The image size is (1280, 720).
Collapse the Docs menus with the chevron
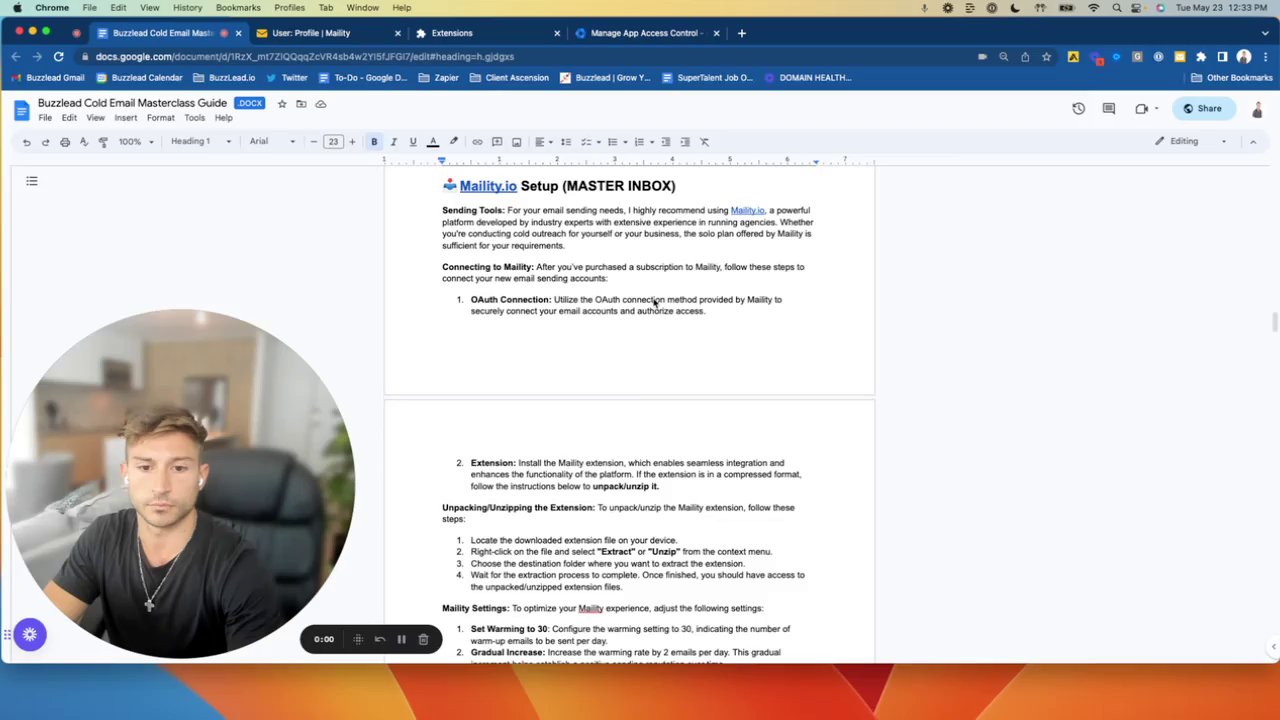(1253, 142)
